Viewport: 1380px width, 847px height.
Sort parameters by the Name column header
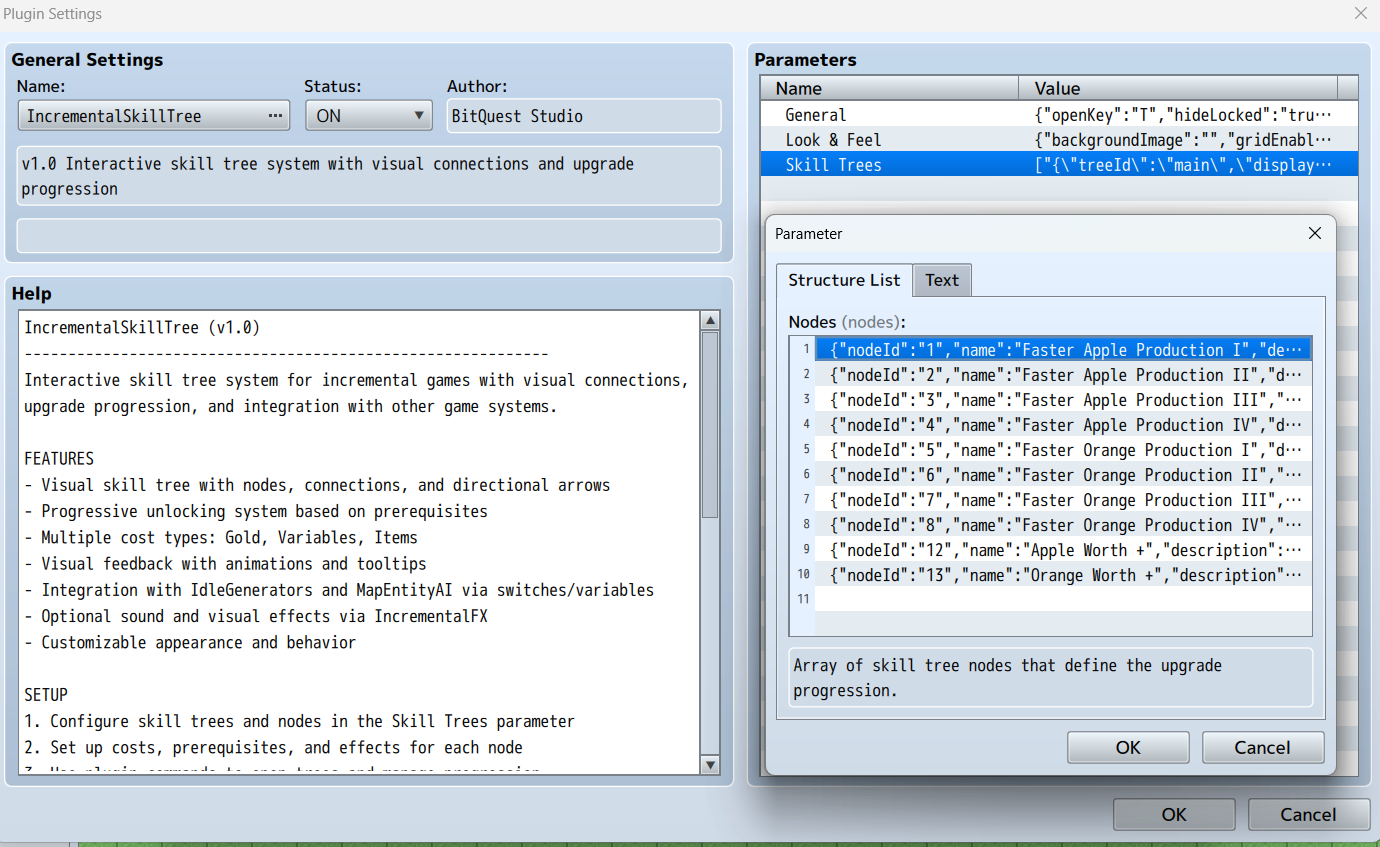click(889, 88)
